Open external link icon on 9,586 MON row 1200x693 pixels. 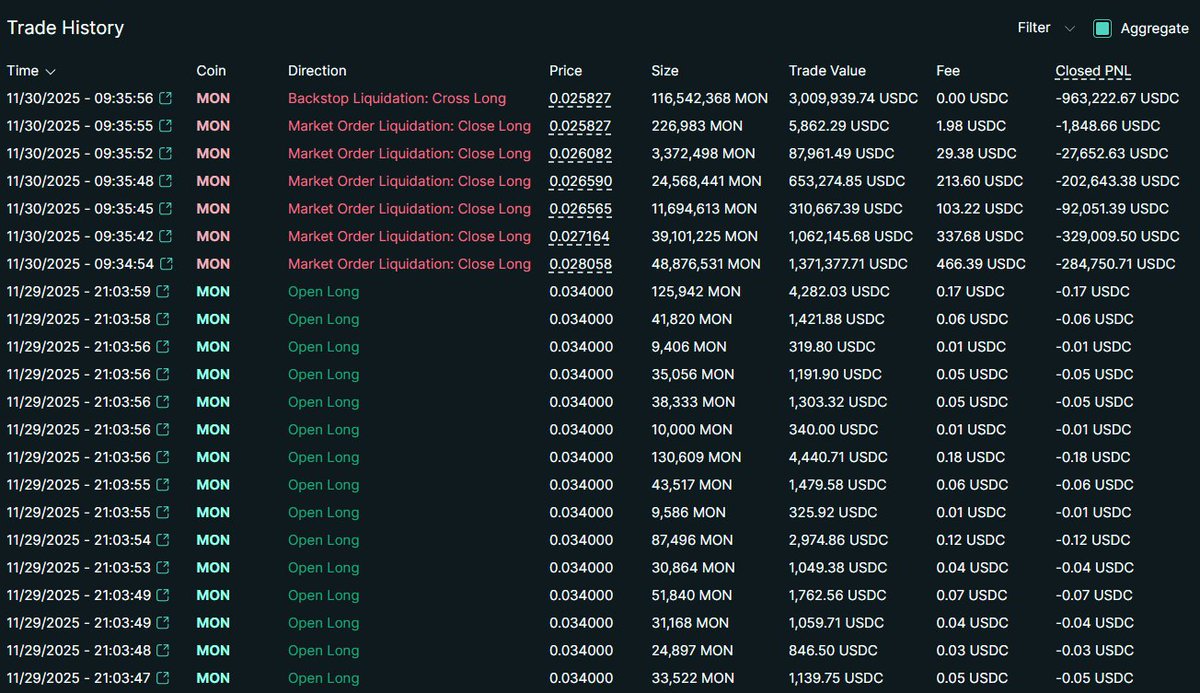(x=163, y=512)
